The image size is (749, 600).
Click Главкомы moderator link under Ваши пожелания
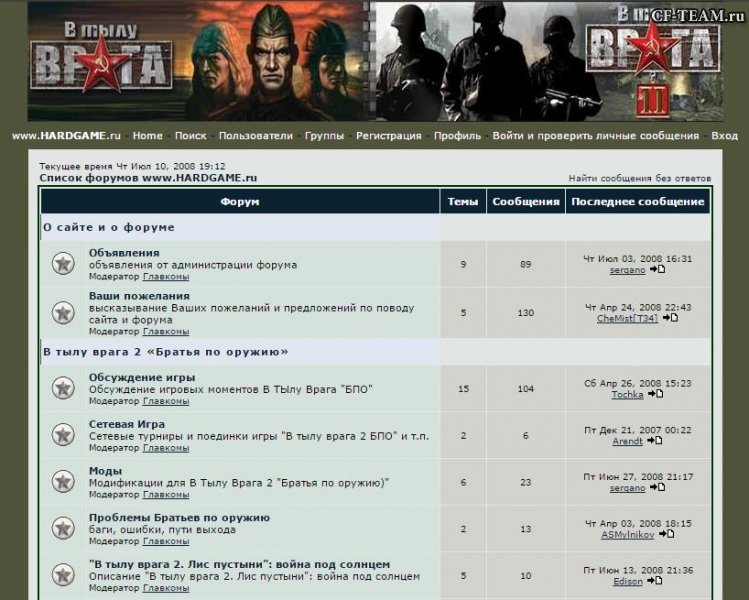point(166,332)
